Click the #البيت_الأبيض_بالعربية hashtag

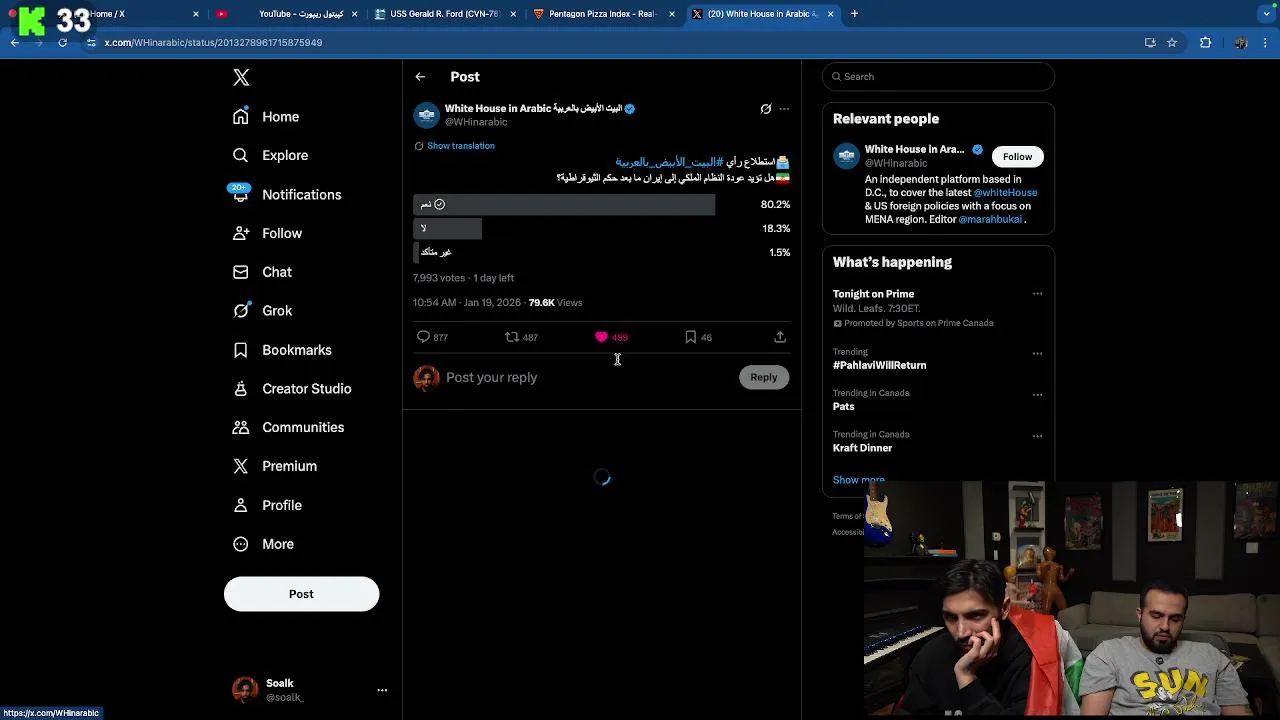(669, 162)
